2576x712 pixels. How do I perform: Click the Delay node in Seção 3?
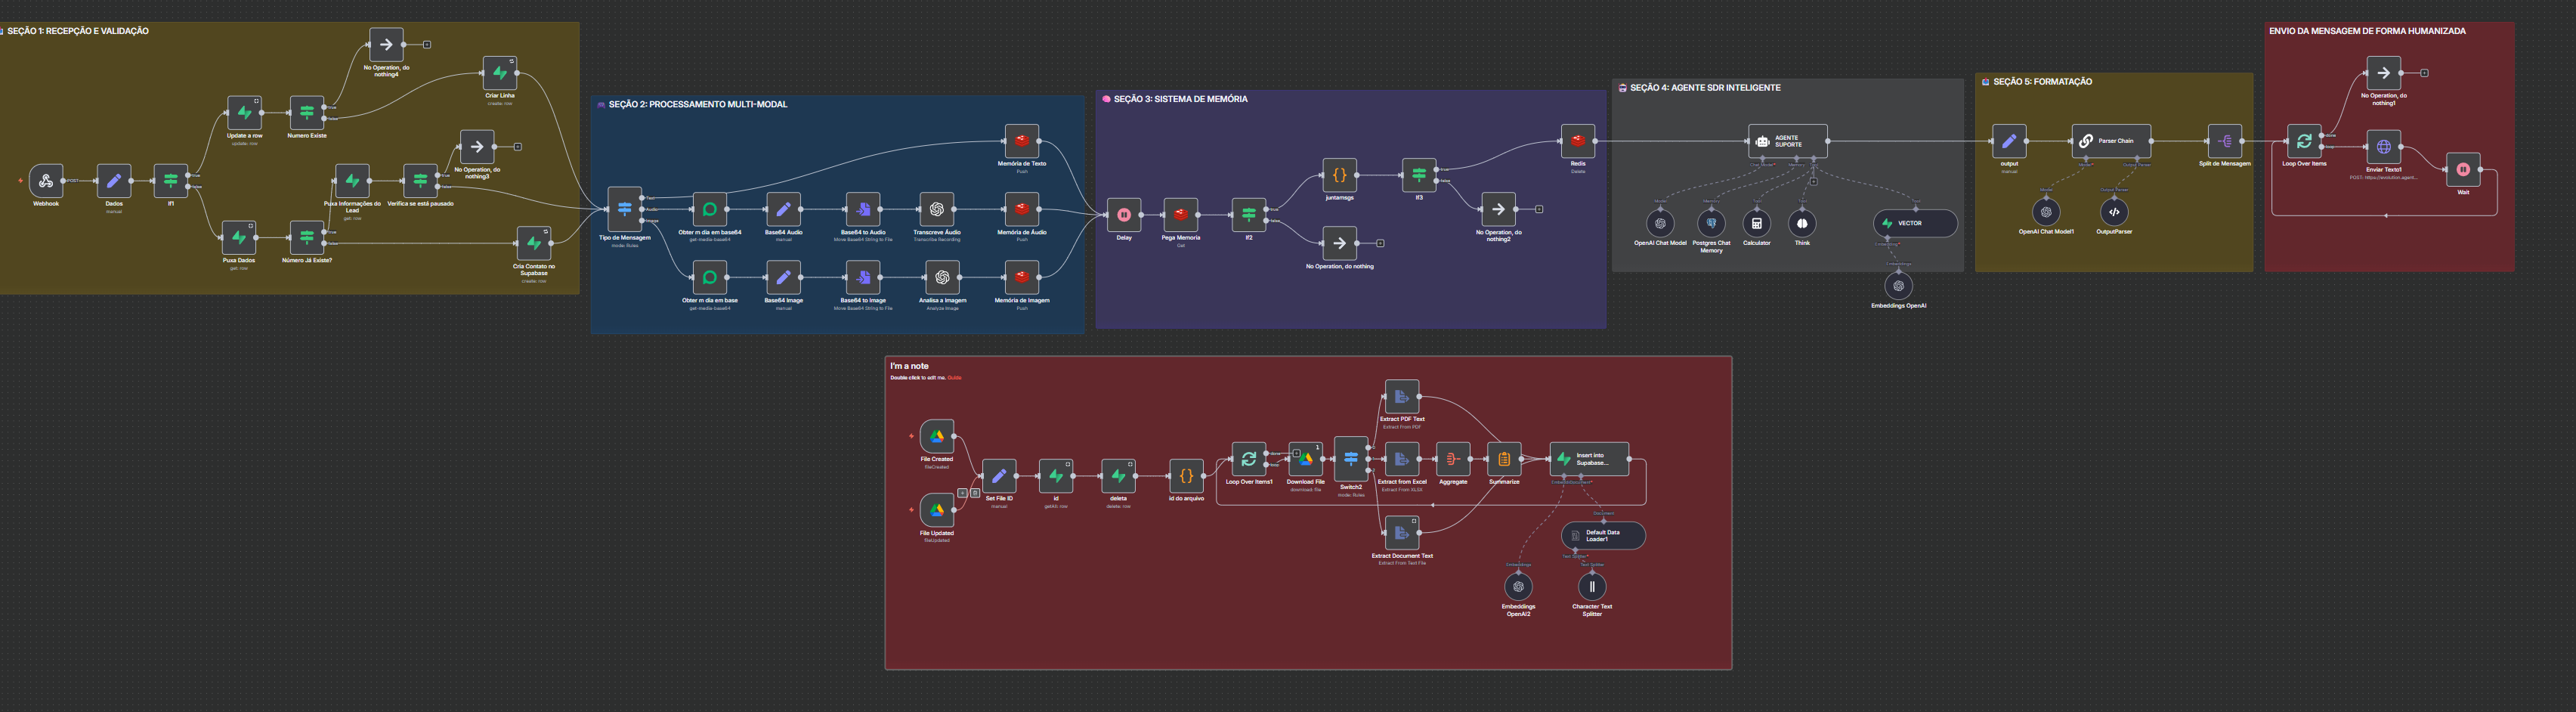(x=1123, y=215)
